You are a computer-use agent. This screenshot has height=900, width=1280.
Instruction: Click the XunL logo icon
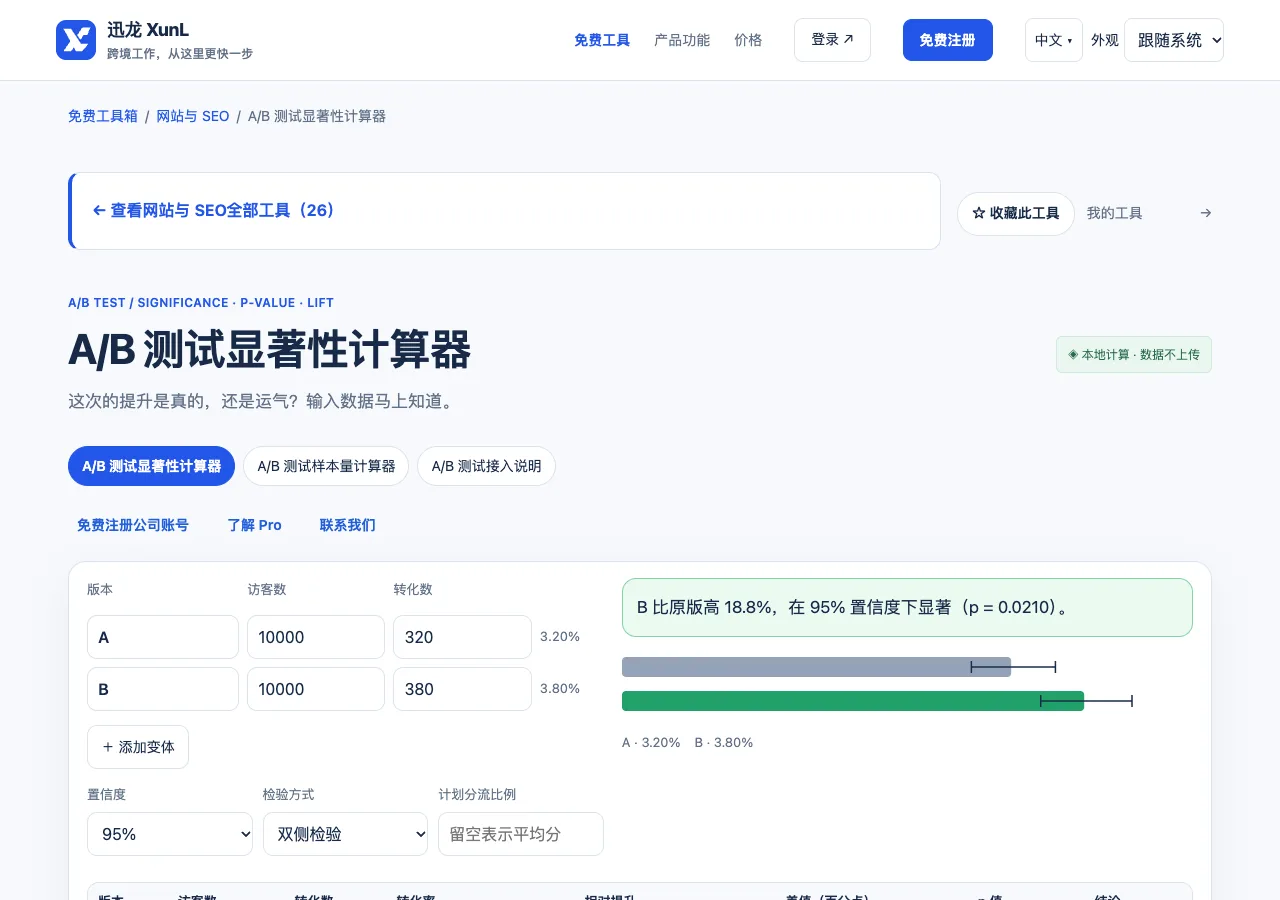[x=76, y=40]
